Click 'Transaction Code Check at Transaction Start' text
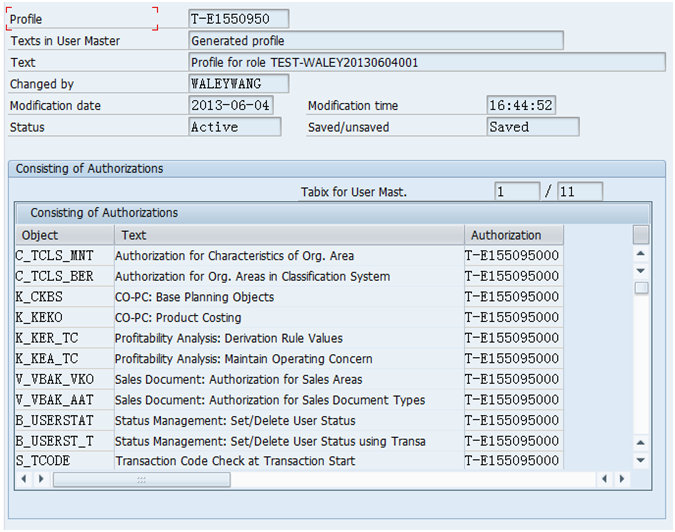This screenshot has height=532, width=675. tap(235, 461)
